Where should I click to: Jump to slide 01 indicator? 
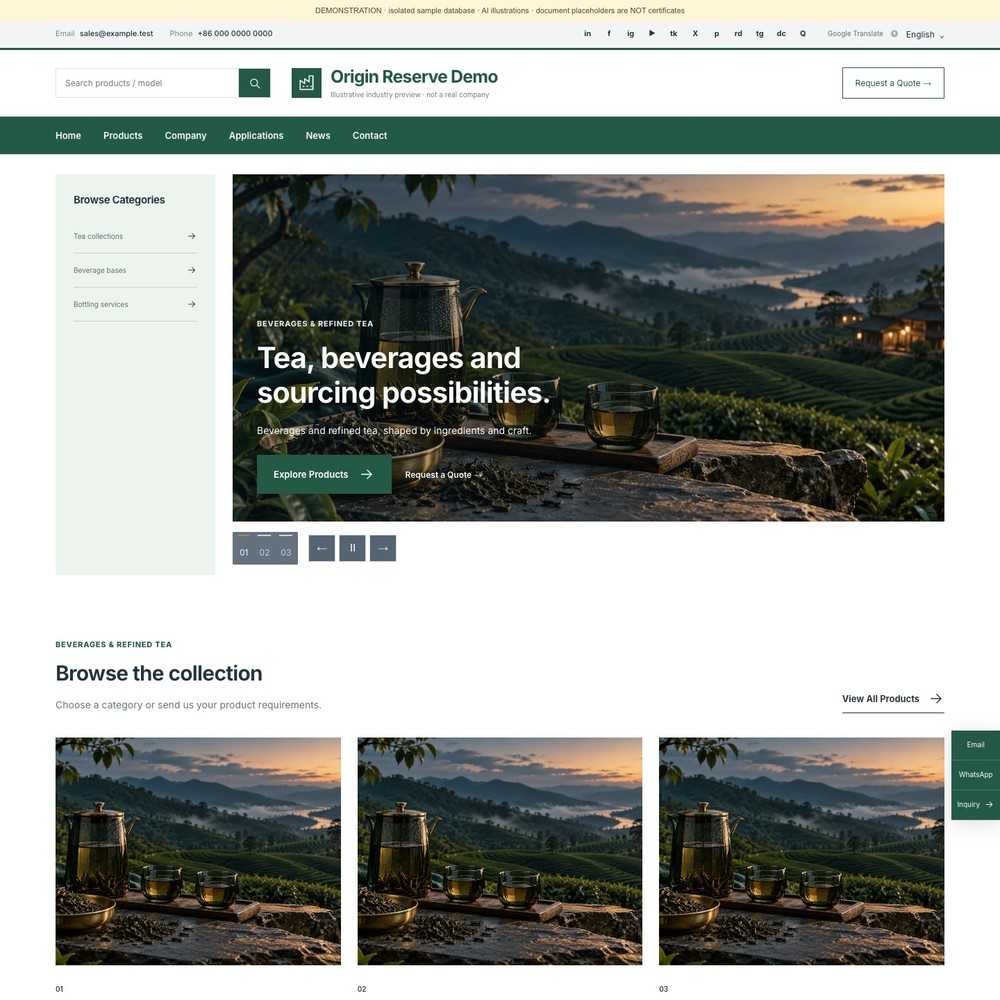pyautogui.click(x=244, y=548)
